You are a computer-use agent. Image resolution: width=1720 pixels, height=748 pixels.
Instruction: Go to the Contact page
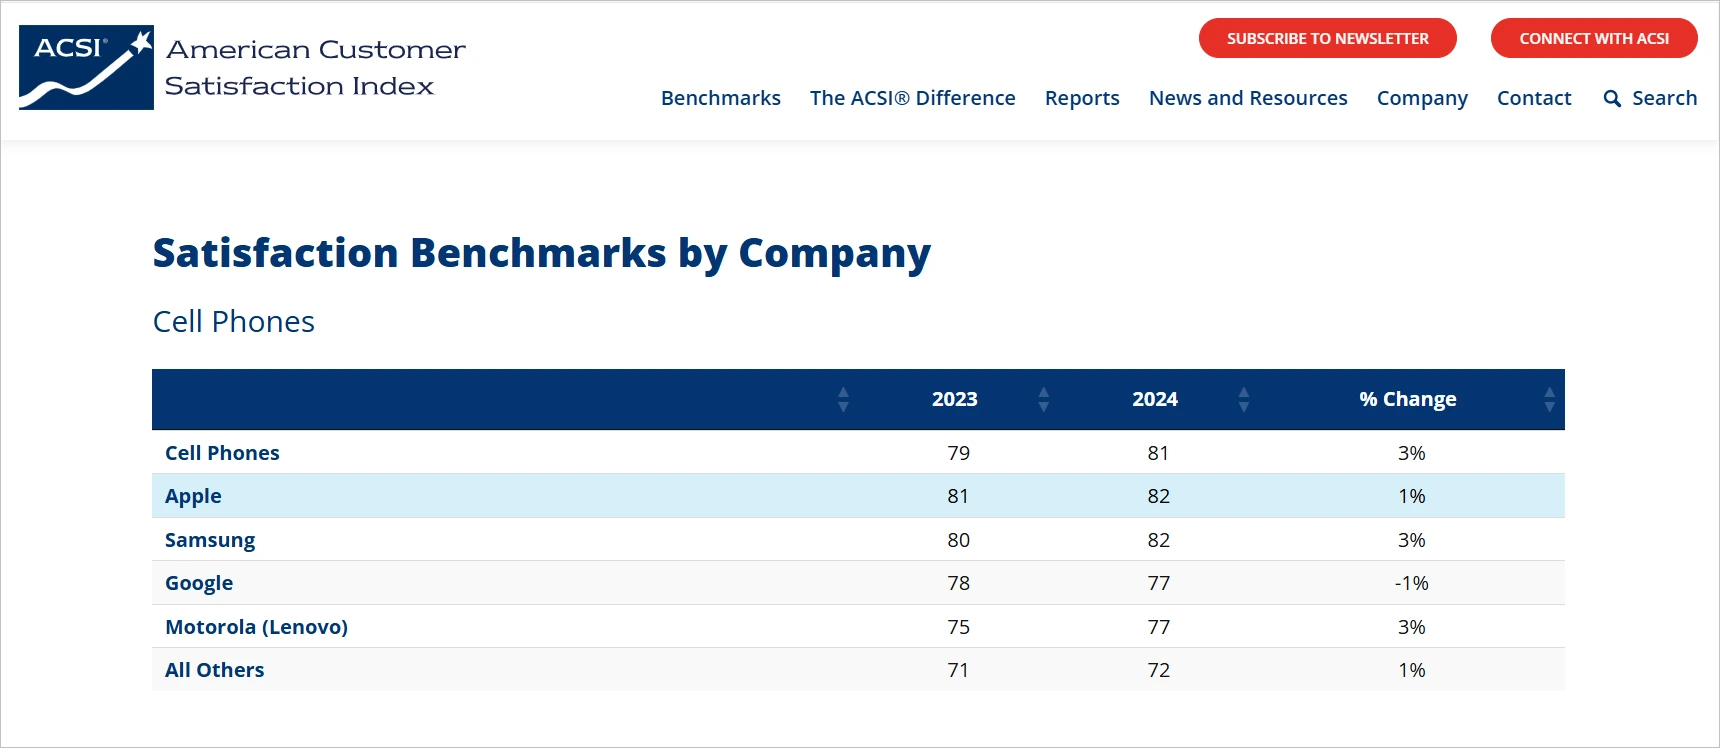point(1534,98)
